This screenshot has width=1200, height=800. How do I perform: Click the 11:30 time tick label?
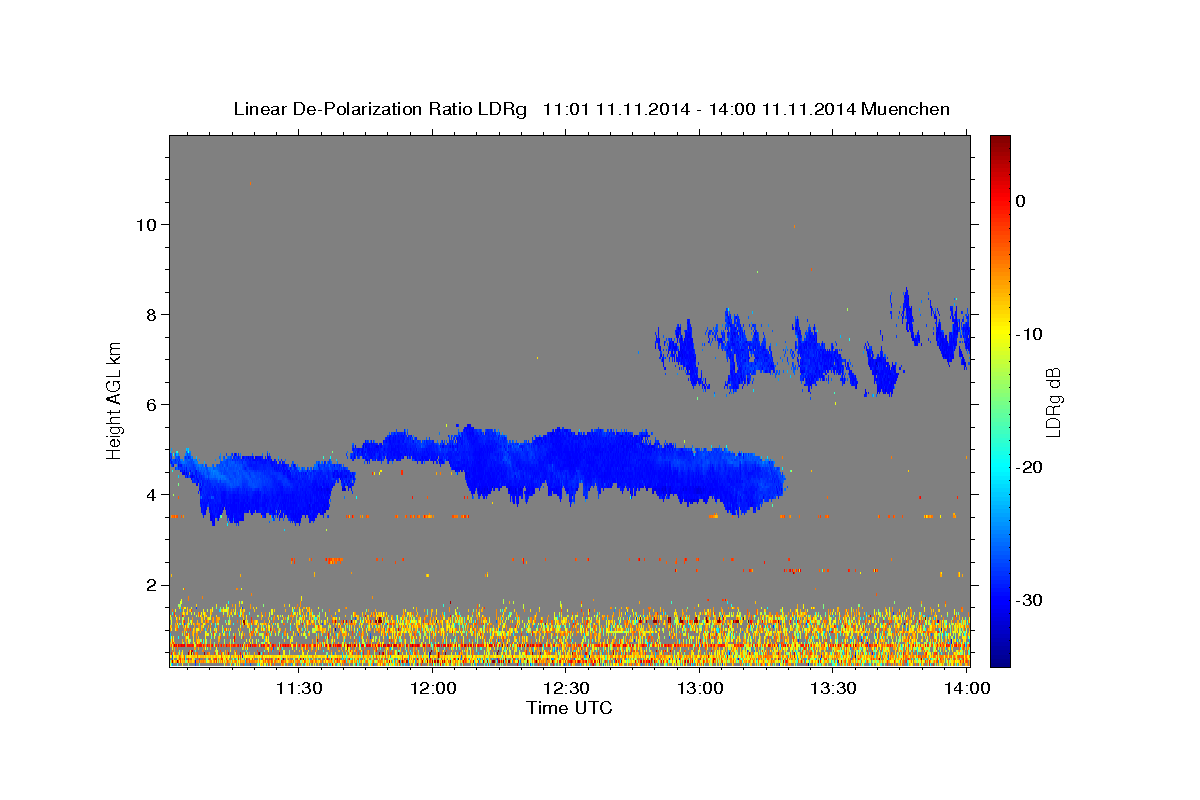[299, 688]
